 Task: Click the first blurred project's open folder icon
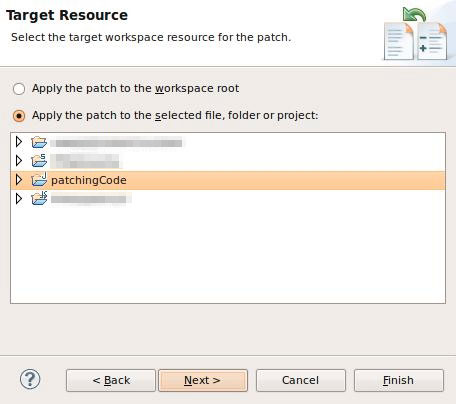pos(39,142)
